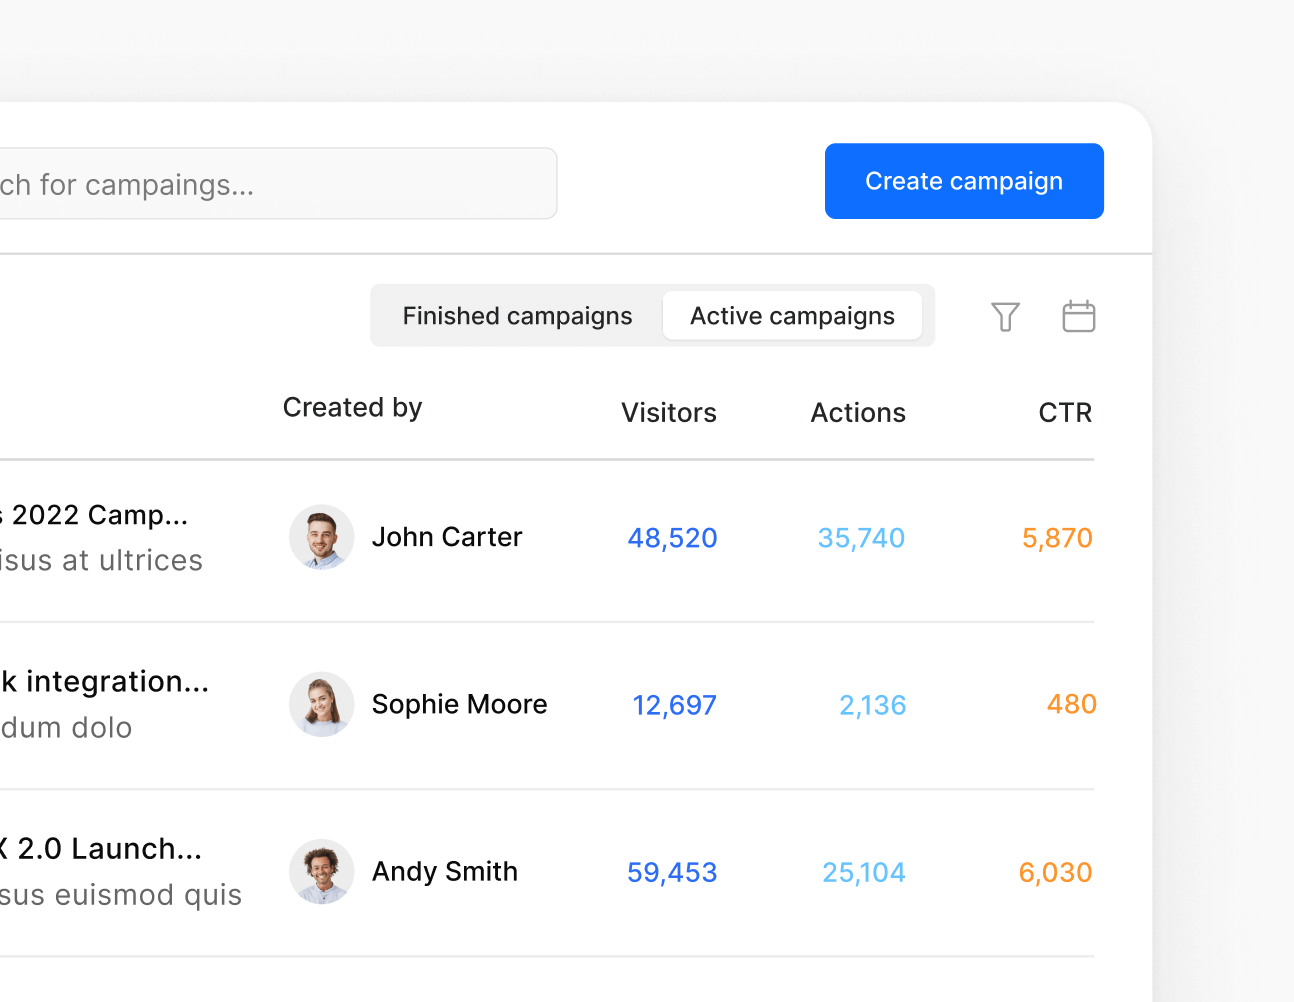The image size is (1294, 1002).
Task: Select John Carter's profile avatar
Action: [321, 537]
